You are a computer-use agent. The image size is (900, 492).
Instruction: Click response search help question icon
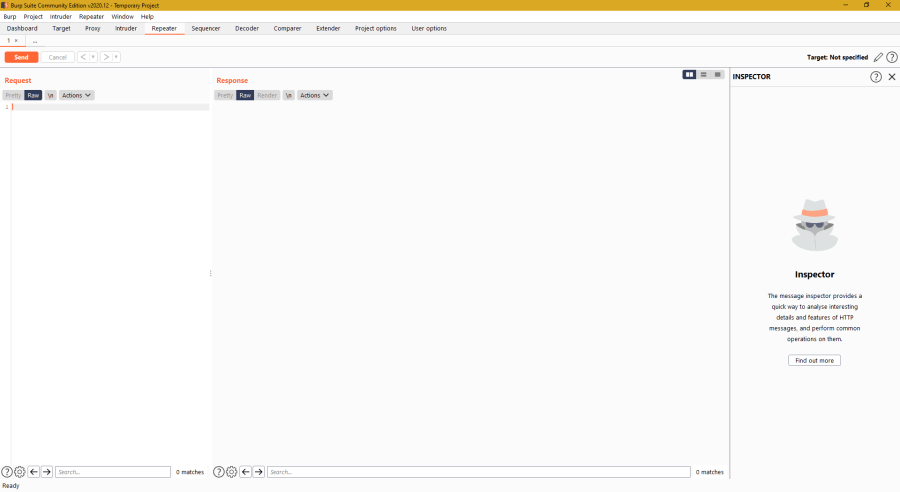pyautogui.click(x=219, y=472)
